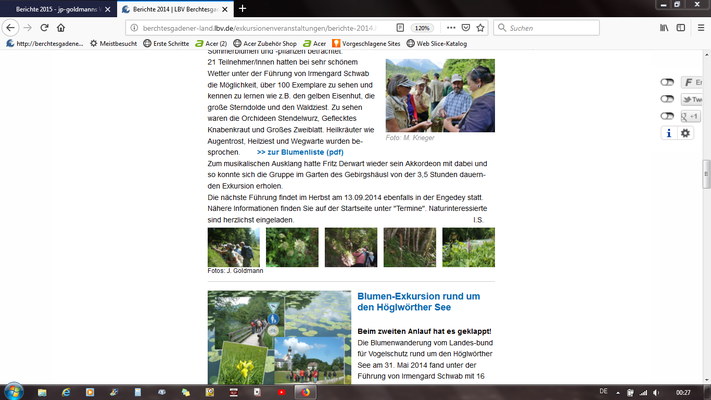Show site information in address bar
The height and width of the screenshot is (400, 711).
(x=134, y=28)
